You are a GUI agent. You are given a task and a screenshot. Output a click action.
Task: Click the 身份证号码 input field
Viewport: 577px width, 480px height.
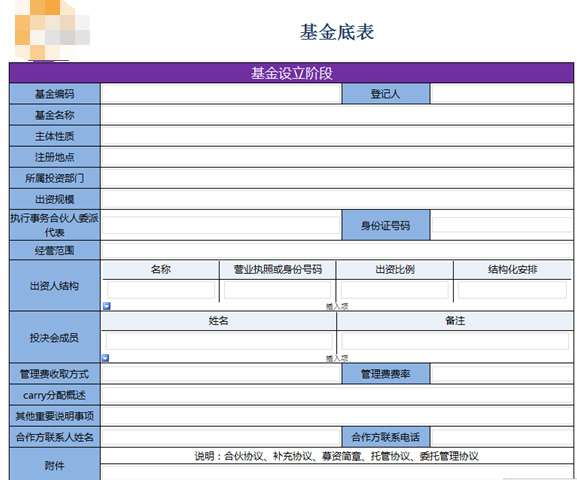coord(502,225)
